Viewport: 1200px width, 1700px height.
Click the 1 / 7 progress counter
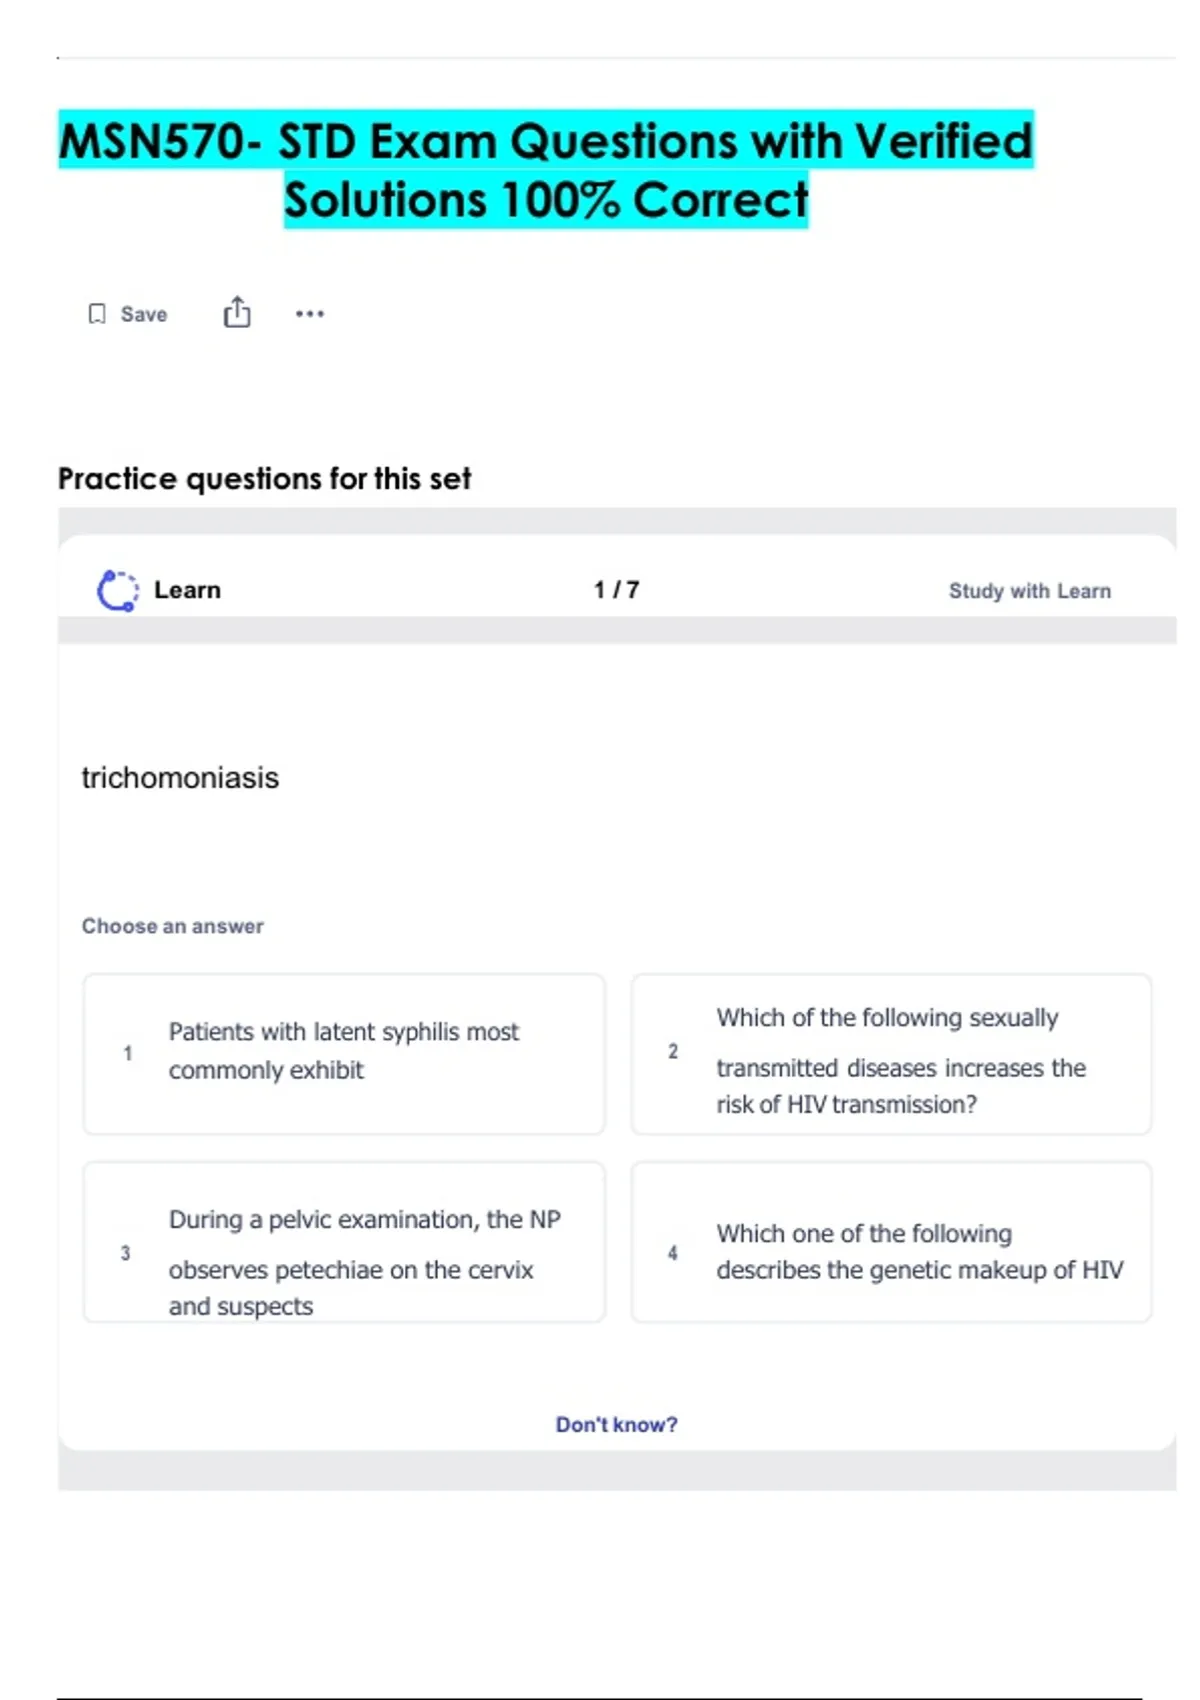click(616, 590)
